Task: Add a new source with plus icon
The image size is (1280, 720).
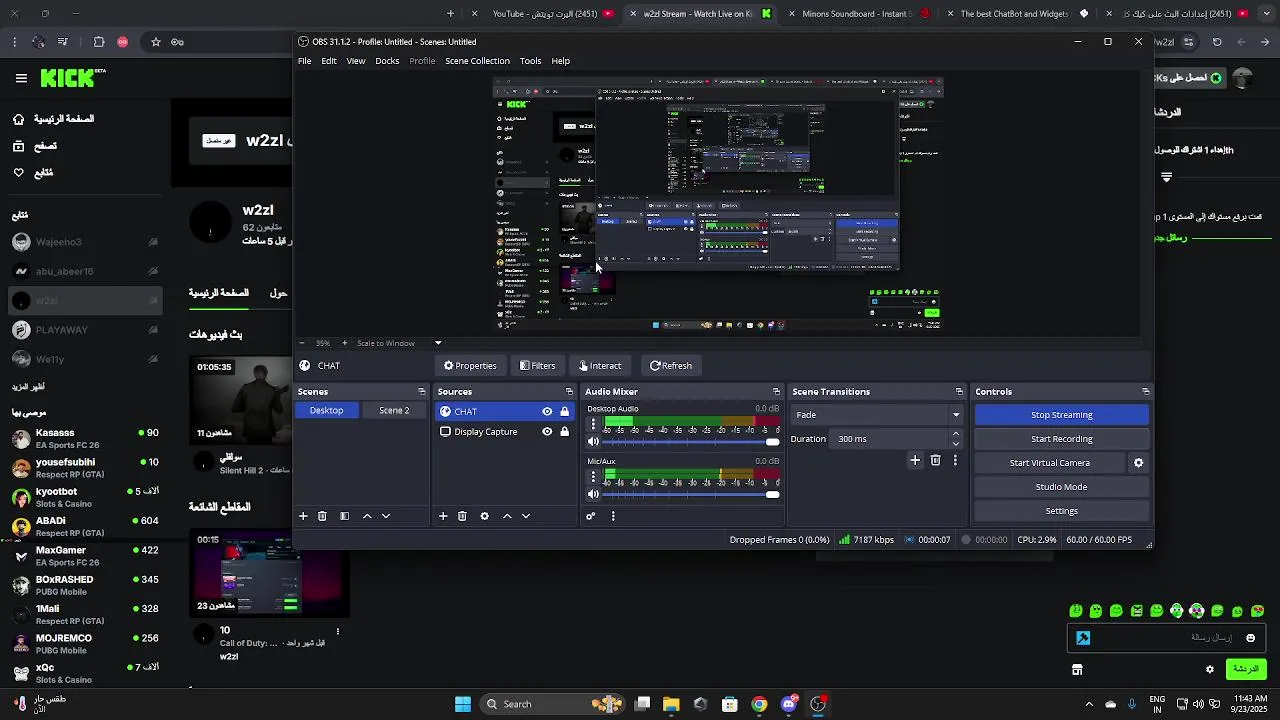Action: click(443, 516)
